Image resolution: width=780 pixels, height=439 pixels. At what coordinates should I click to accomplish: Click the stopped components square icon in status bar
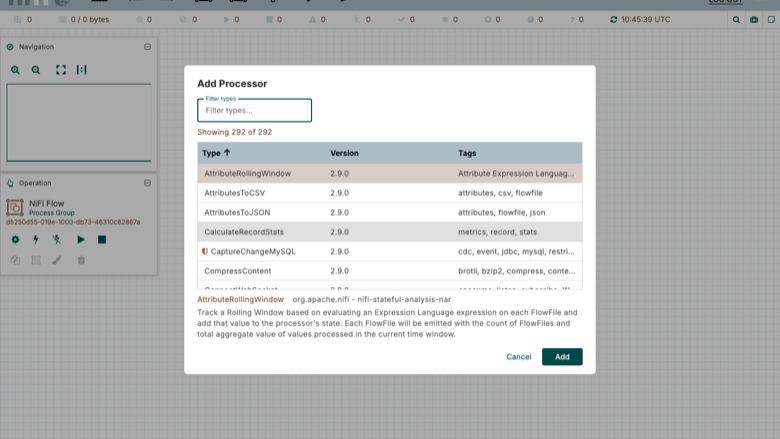pyautogui.click(x=269, y=19)
